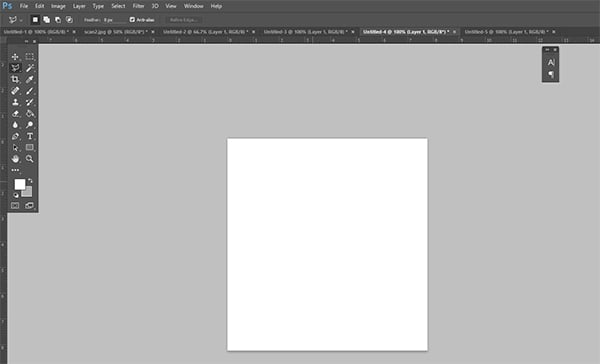Expand the toolbox to double-arrow view
Image resolution: width=600 pixels, height=364 pixels.
point(26,41)
